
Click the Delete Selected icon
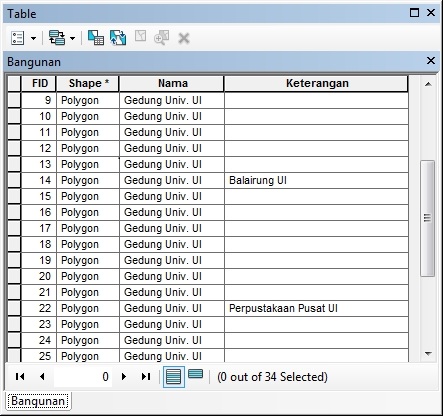coord(184,38)
